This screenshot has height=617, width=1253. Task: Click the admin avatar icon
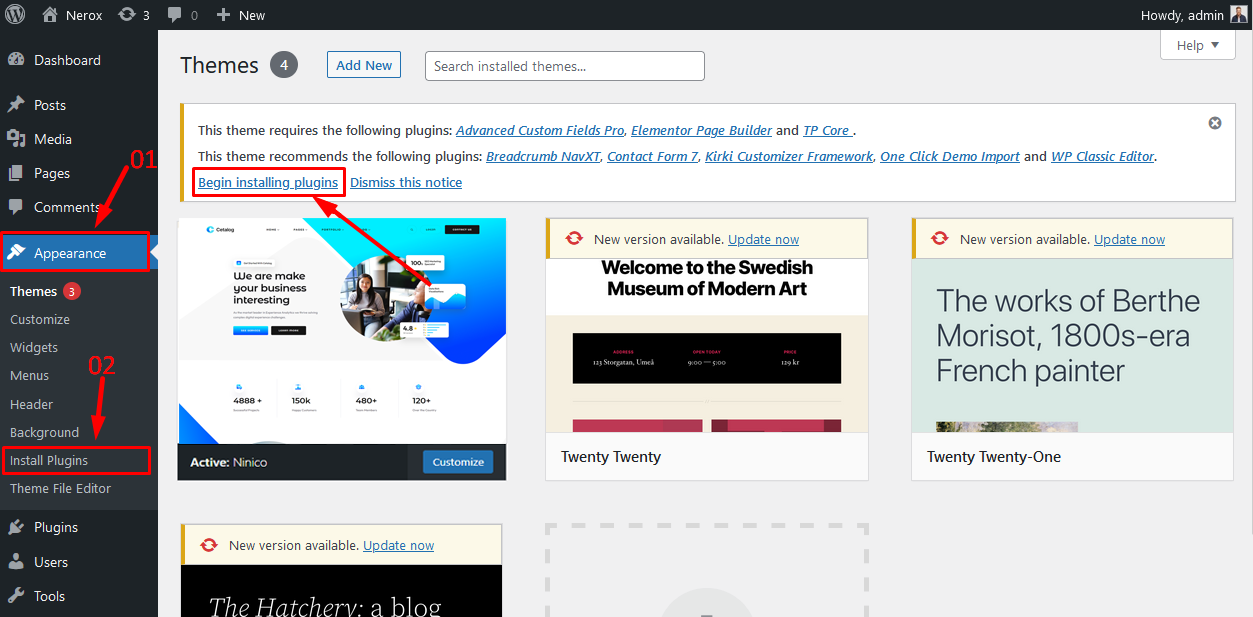(1238, 15)
